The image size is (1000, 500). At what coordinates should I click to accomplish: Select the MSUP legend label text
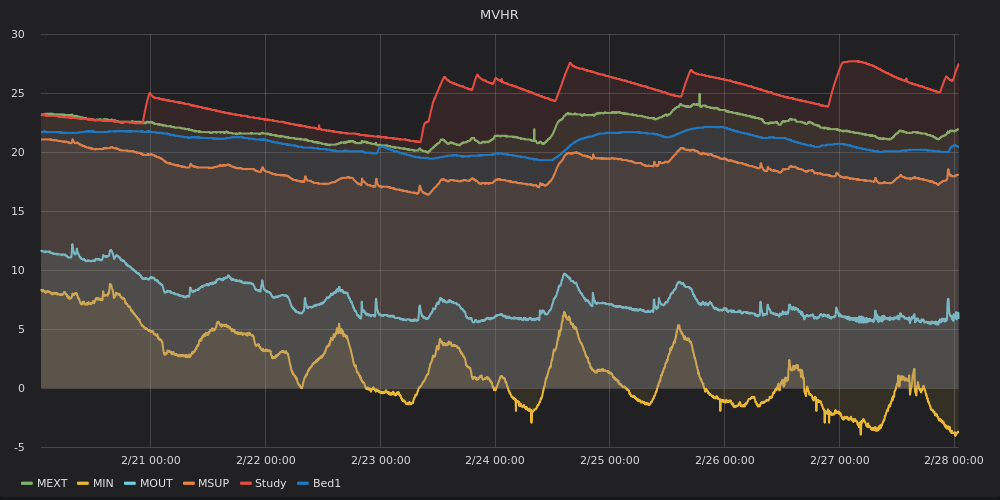(214, 484)
